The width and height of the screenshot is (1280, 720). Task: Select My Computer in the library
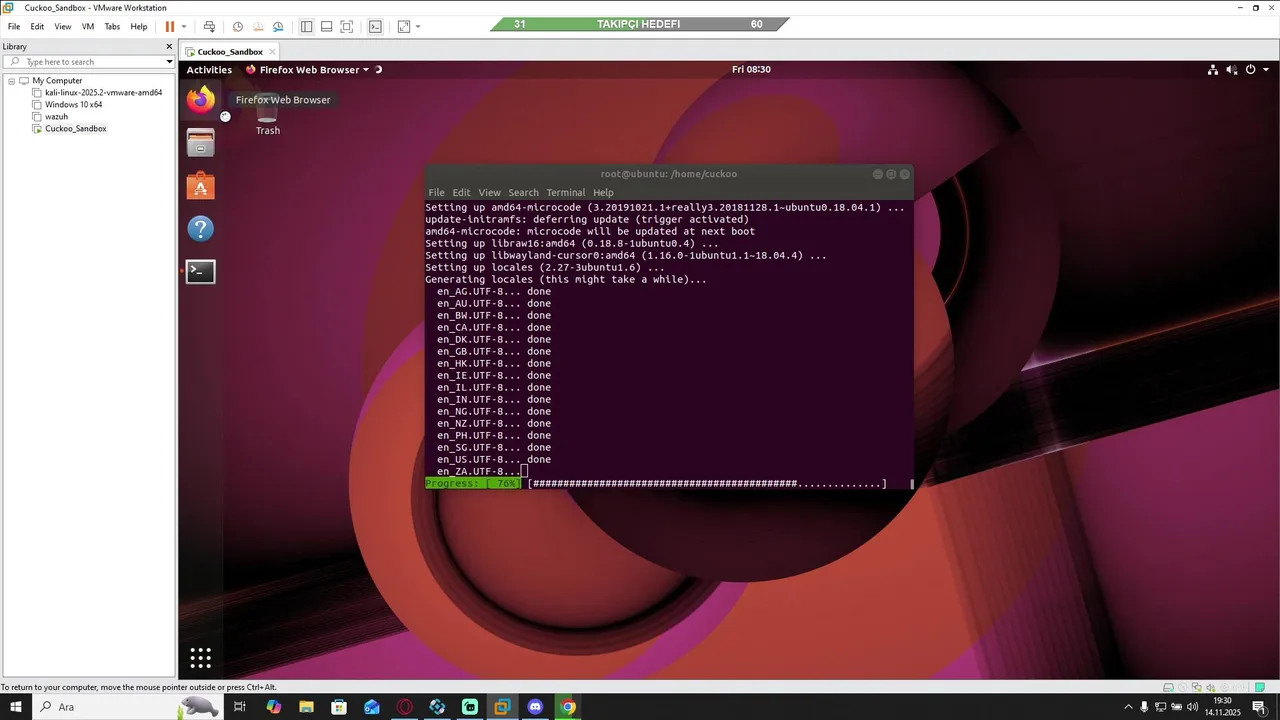[57, 81]
